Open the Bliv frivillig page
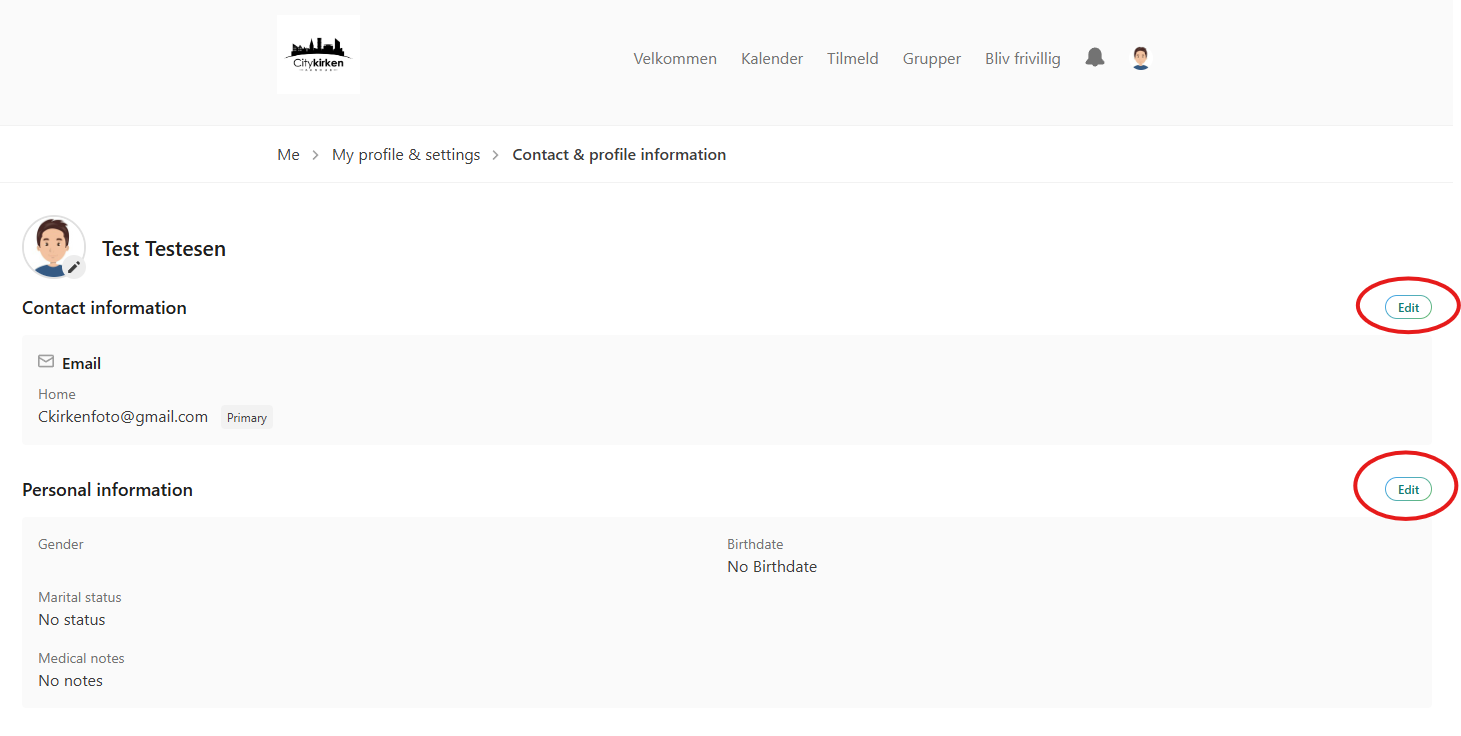The width and height of the screenshot is (1461, 736). (x=1022, y=59)
